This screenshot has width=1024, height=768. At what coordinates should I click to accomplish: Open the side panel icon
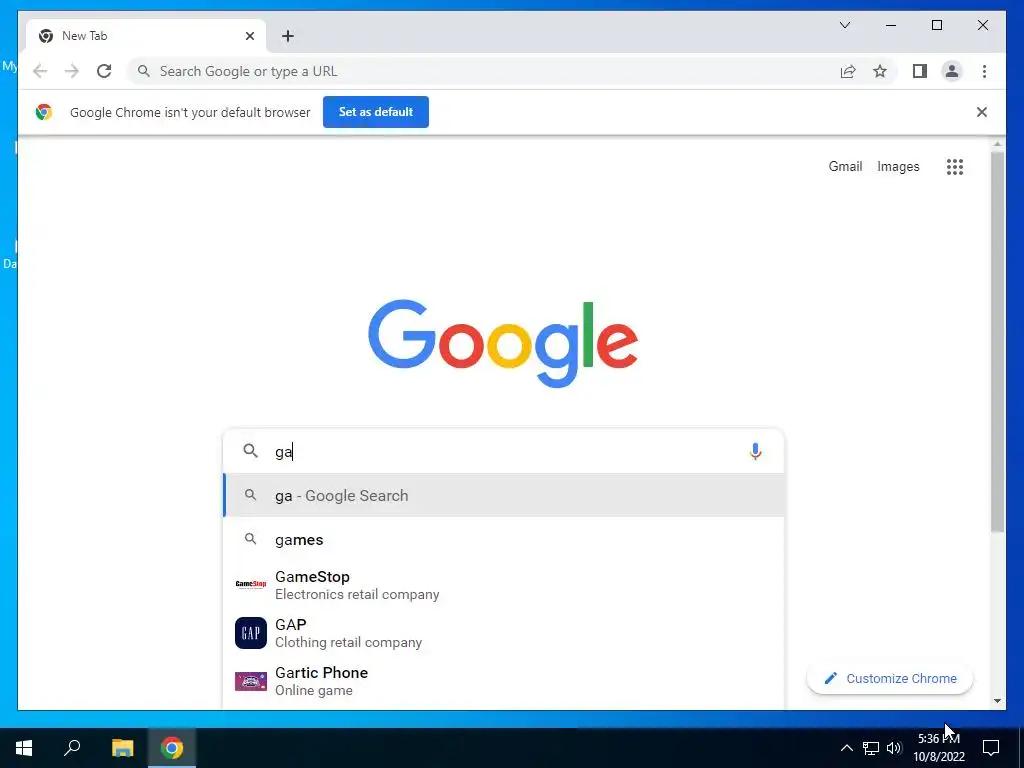[x=920, y=71]
